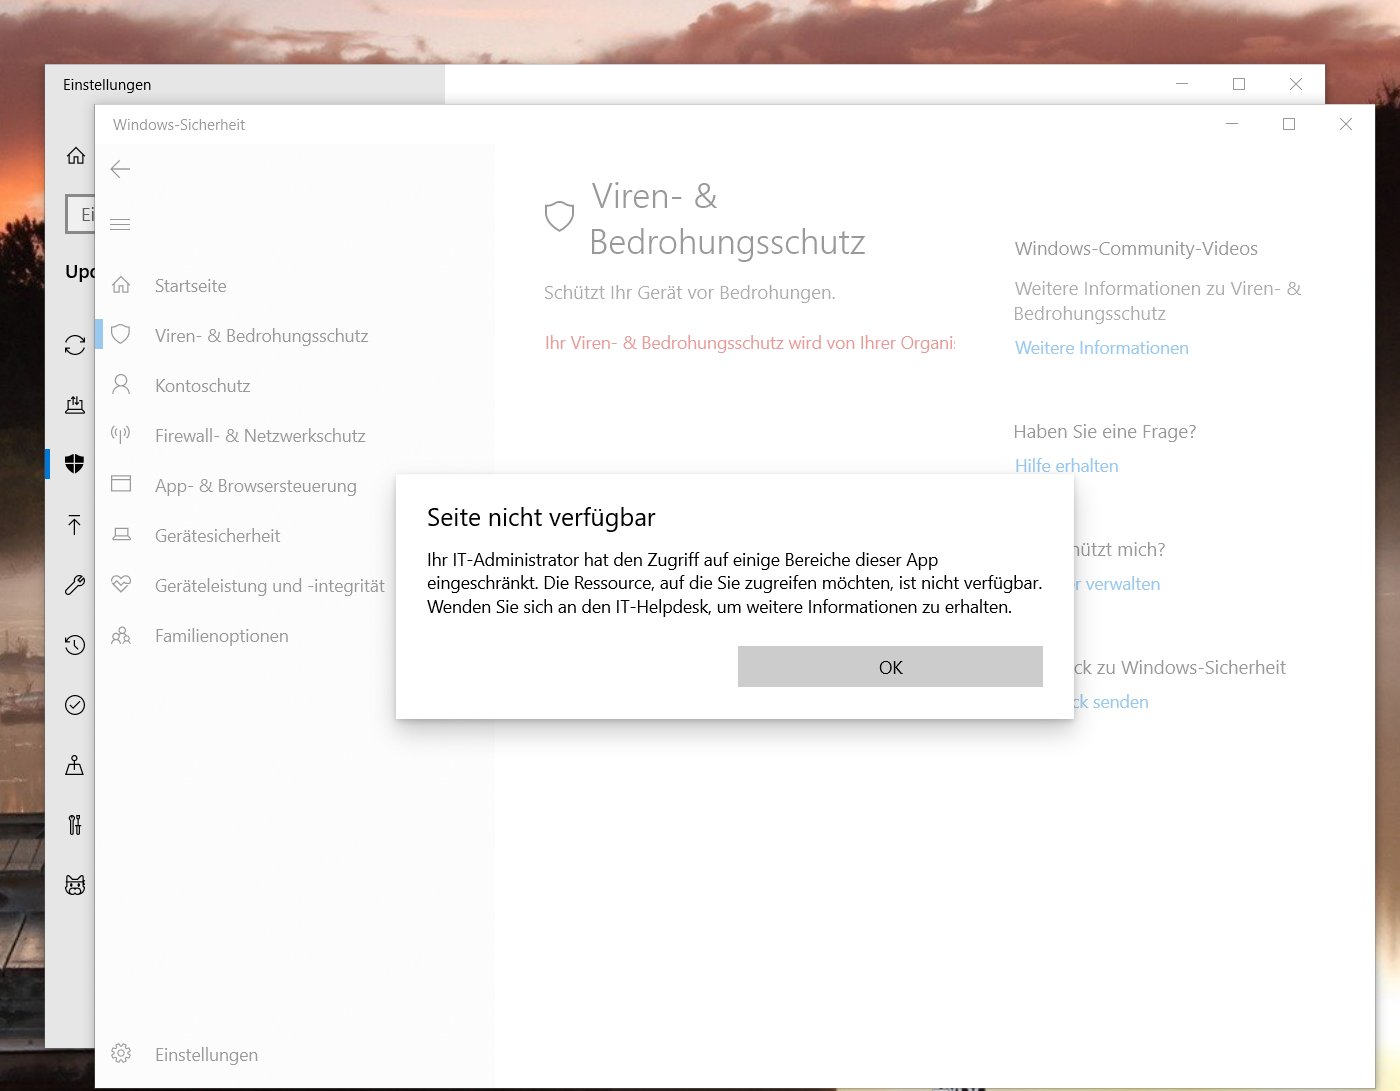Click the Windows-Community-Videos heading
This screenshot has height=1091, width=1400.
click(x=1136, y=249)
